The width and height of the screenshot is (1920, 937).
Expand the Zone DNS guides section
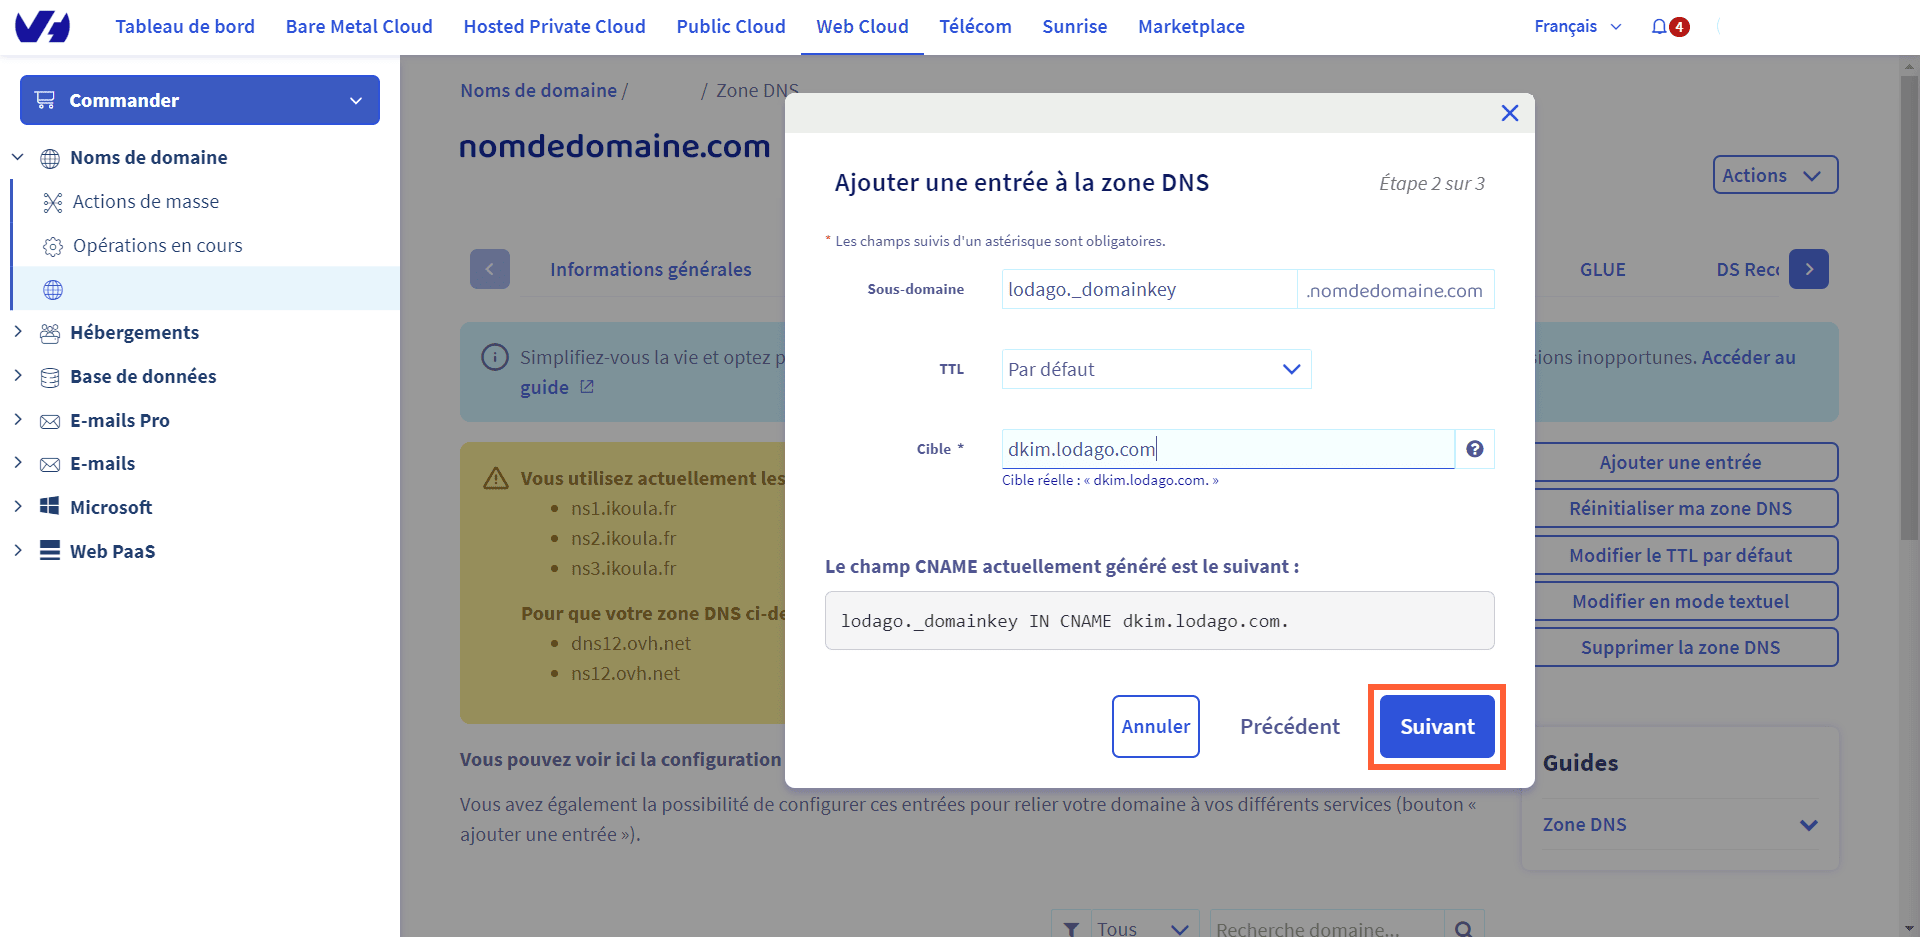click(x=1680, y=825)
